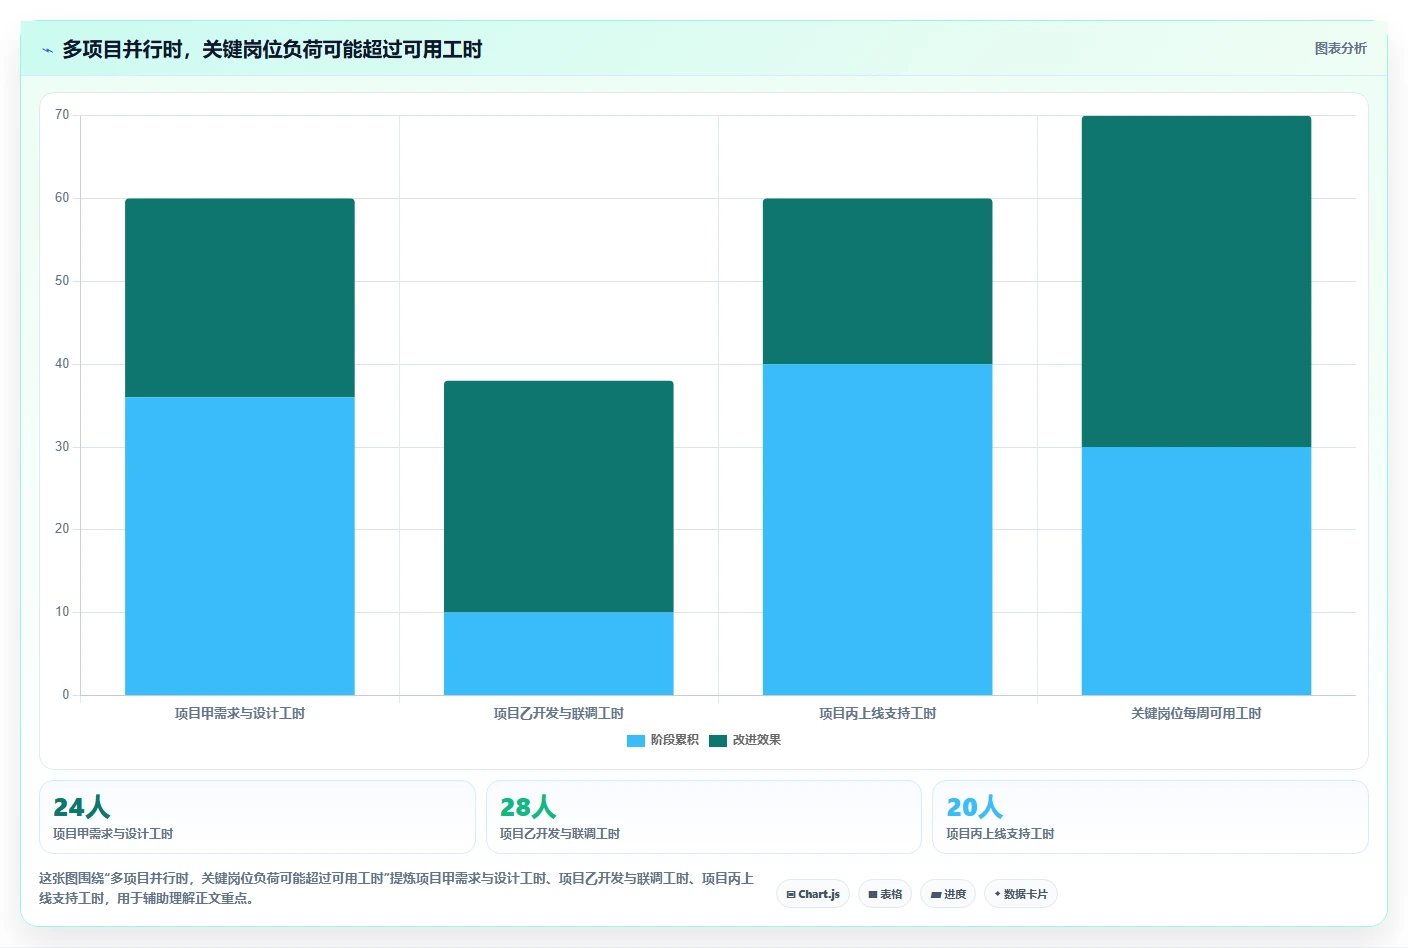
Task: Click the lightning icon beside the chart title
Action: [x=47, y=50]
